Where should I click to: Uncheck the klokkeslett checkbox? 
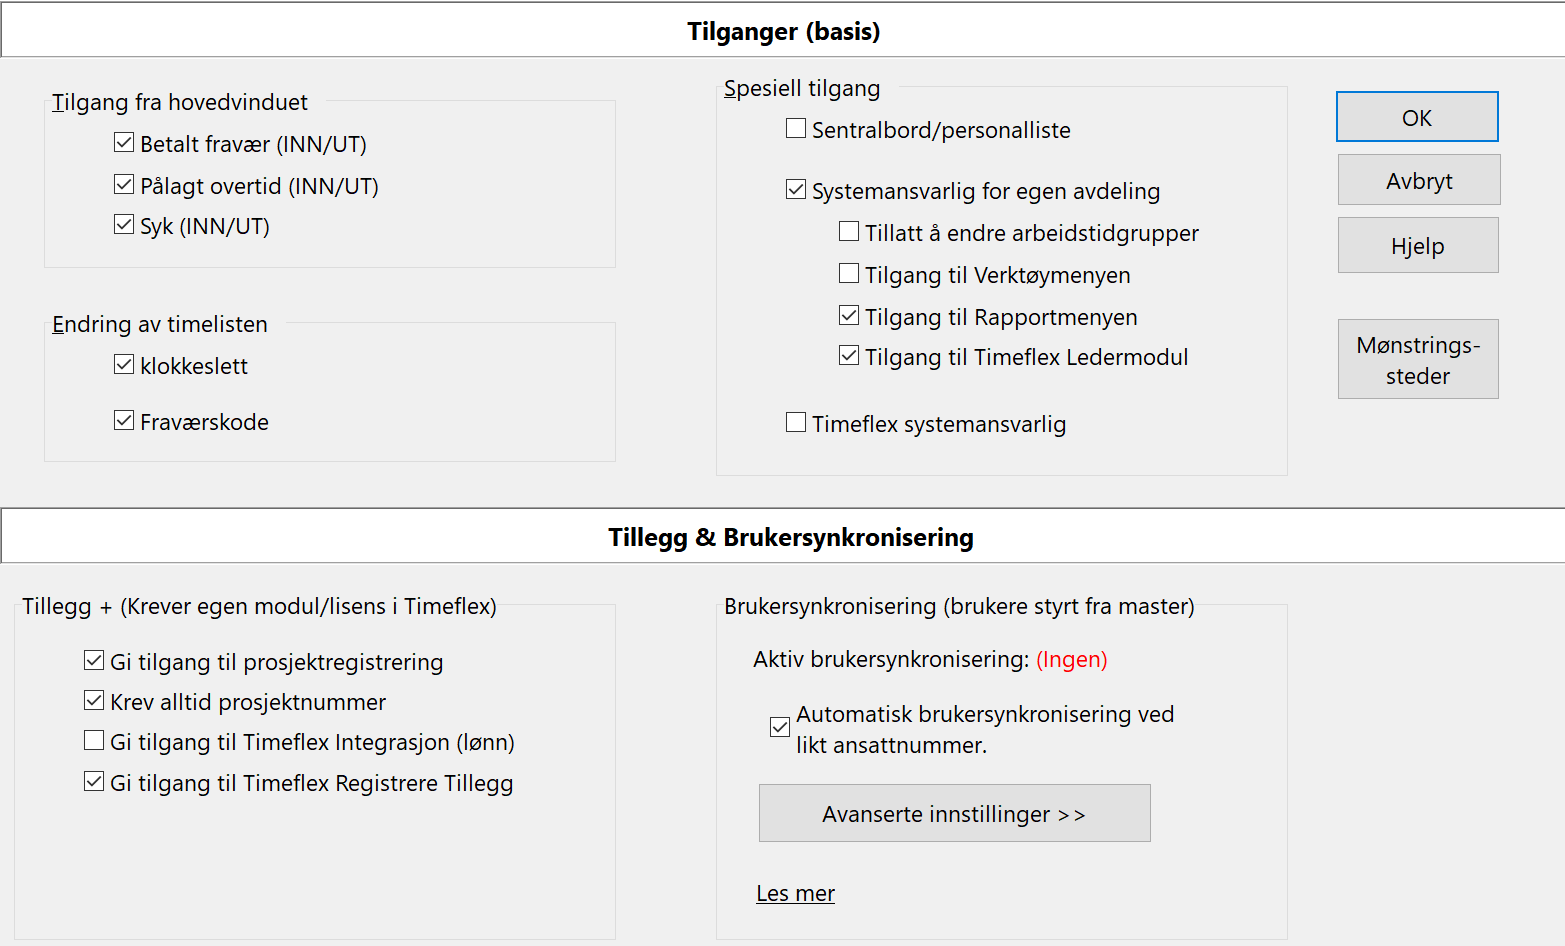tap(124, 365)
